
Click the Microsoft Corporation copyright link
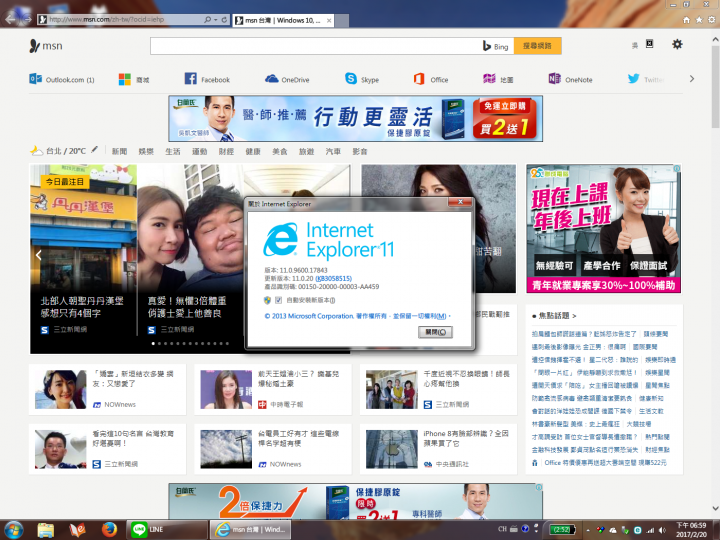(355, 316)
